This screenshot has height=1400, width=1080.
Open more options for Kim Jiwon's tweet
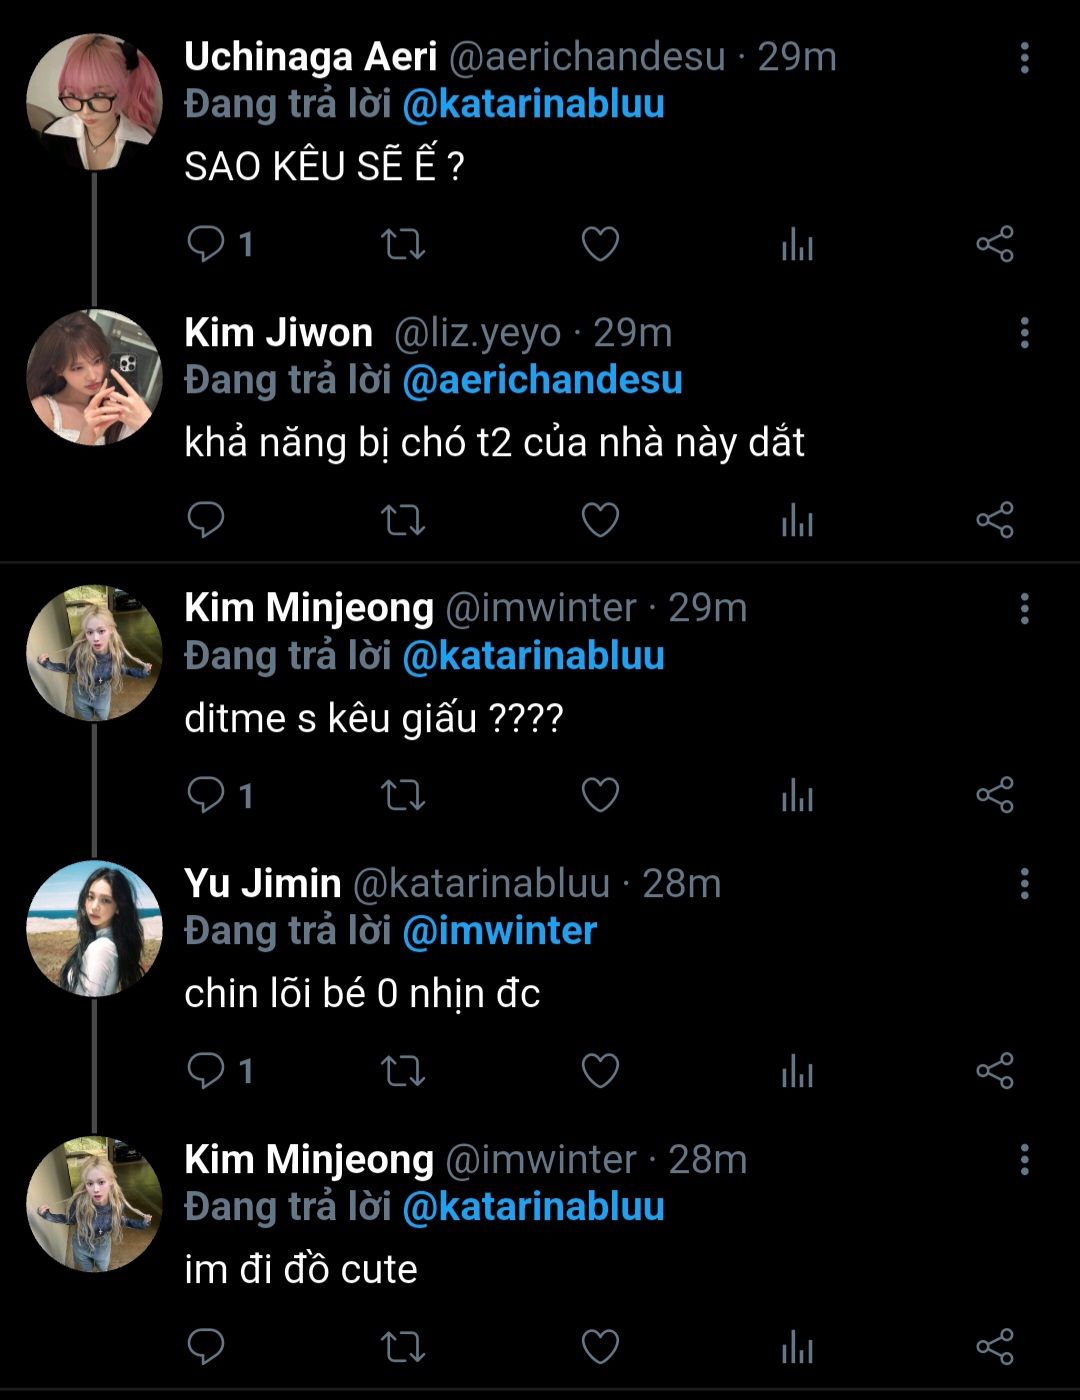pyautogui.click(x=1024, y=333)
